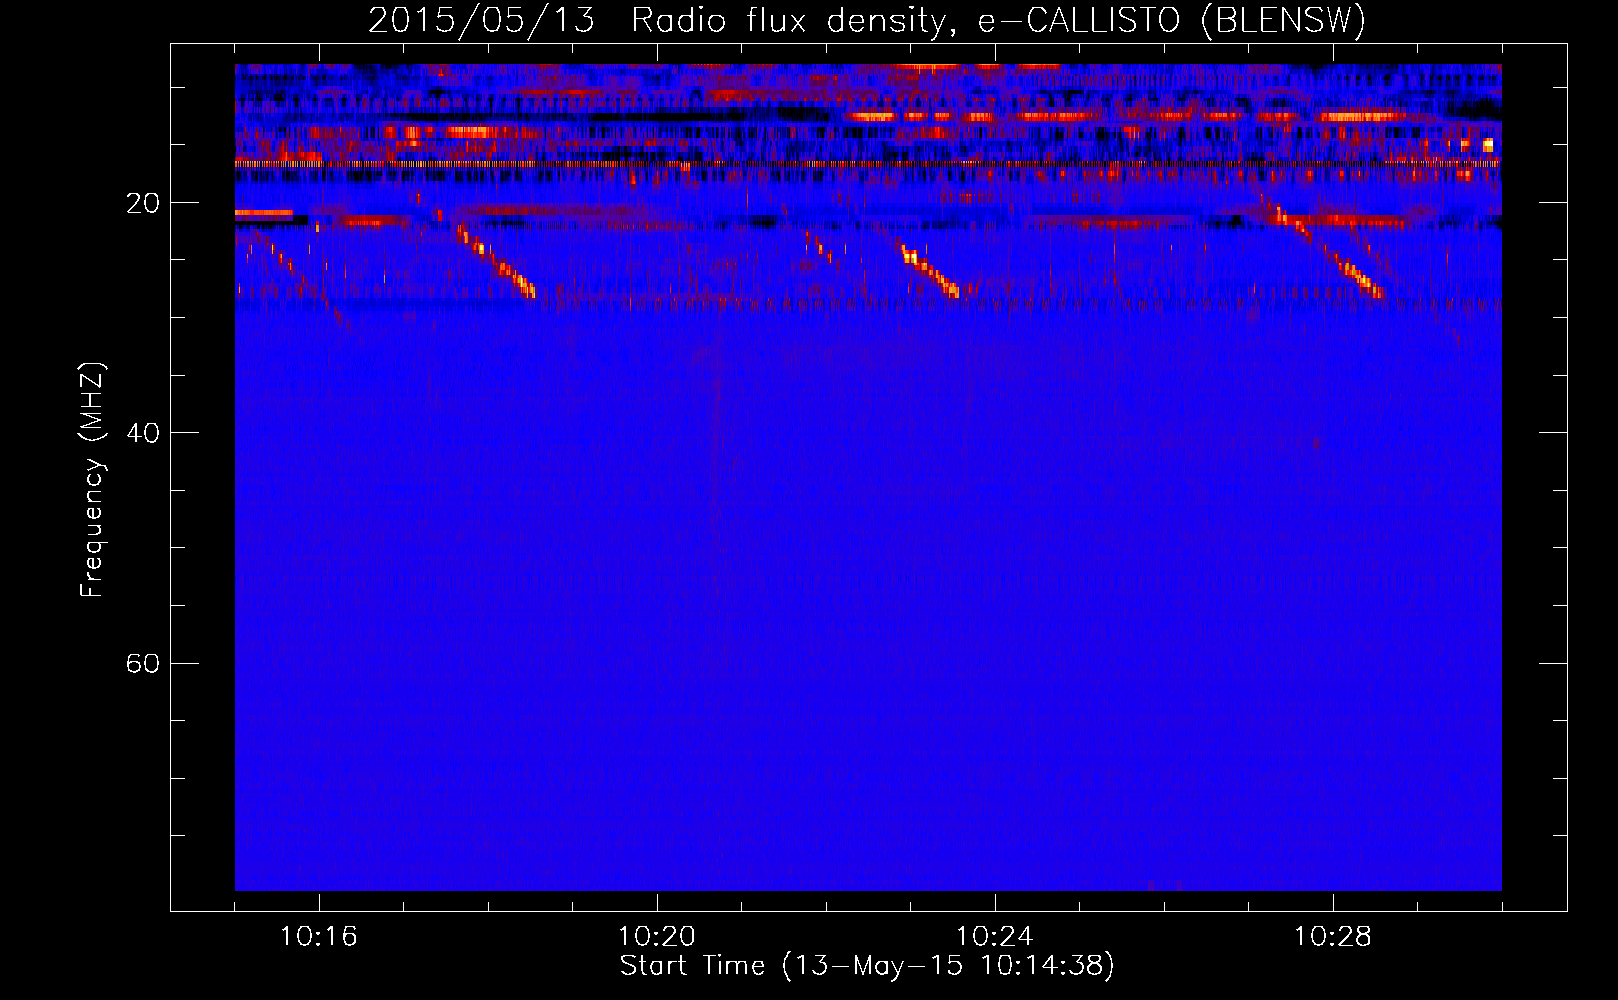Viewport: 1618px width, 1000px height.
Task: Click the 10:20 time axis label
Action: pos(656,937)
